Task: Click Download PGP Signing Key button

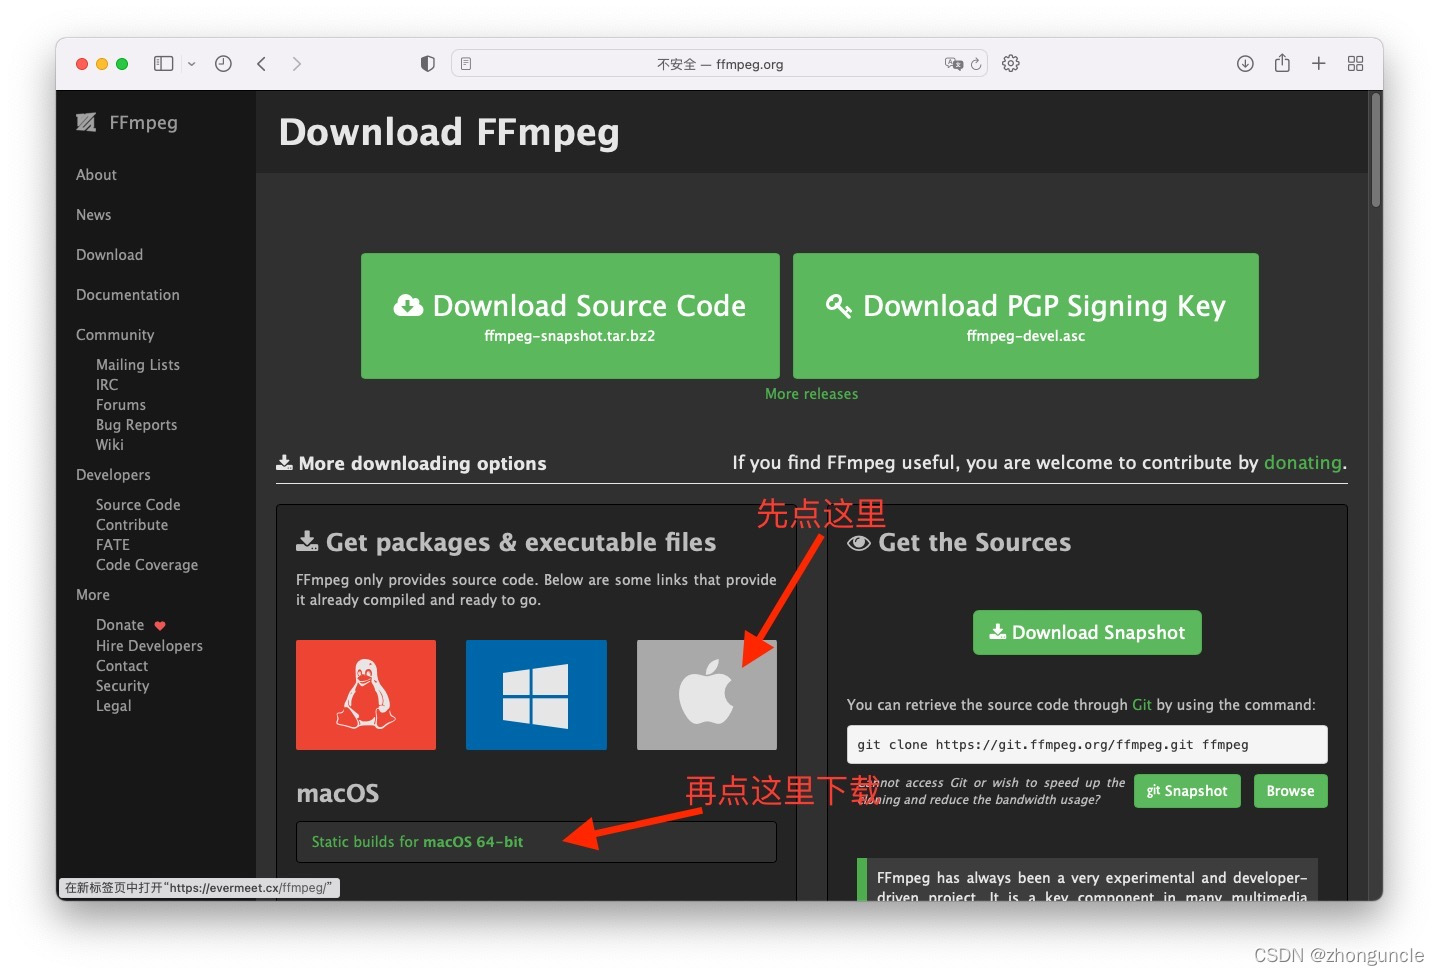Action: (x=1026, y=316)
